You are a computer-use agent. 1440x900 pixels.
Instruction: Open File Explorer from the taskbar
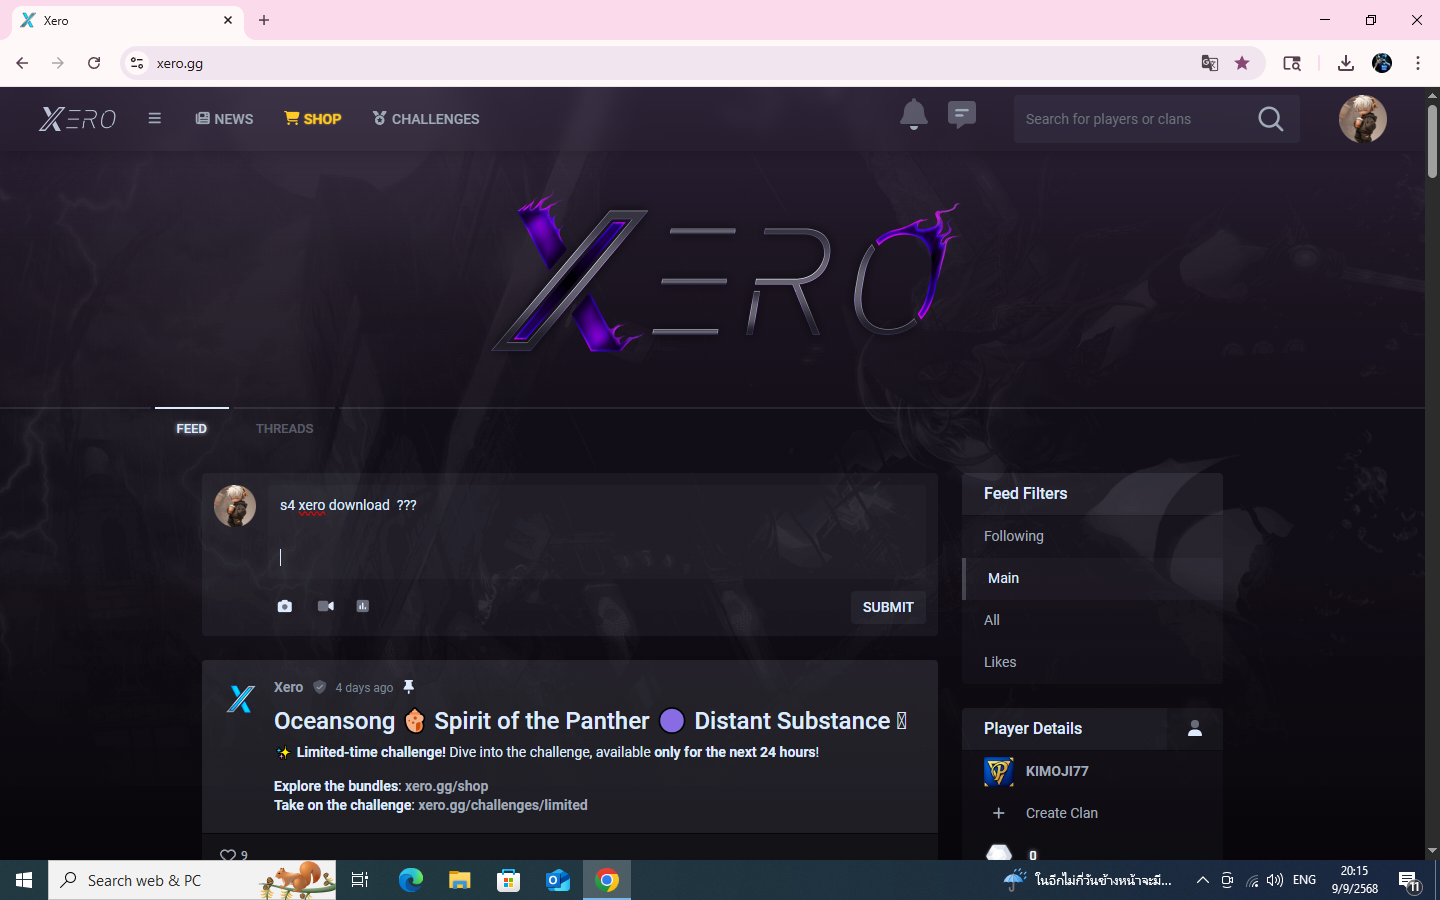[x=459, y=880]
